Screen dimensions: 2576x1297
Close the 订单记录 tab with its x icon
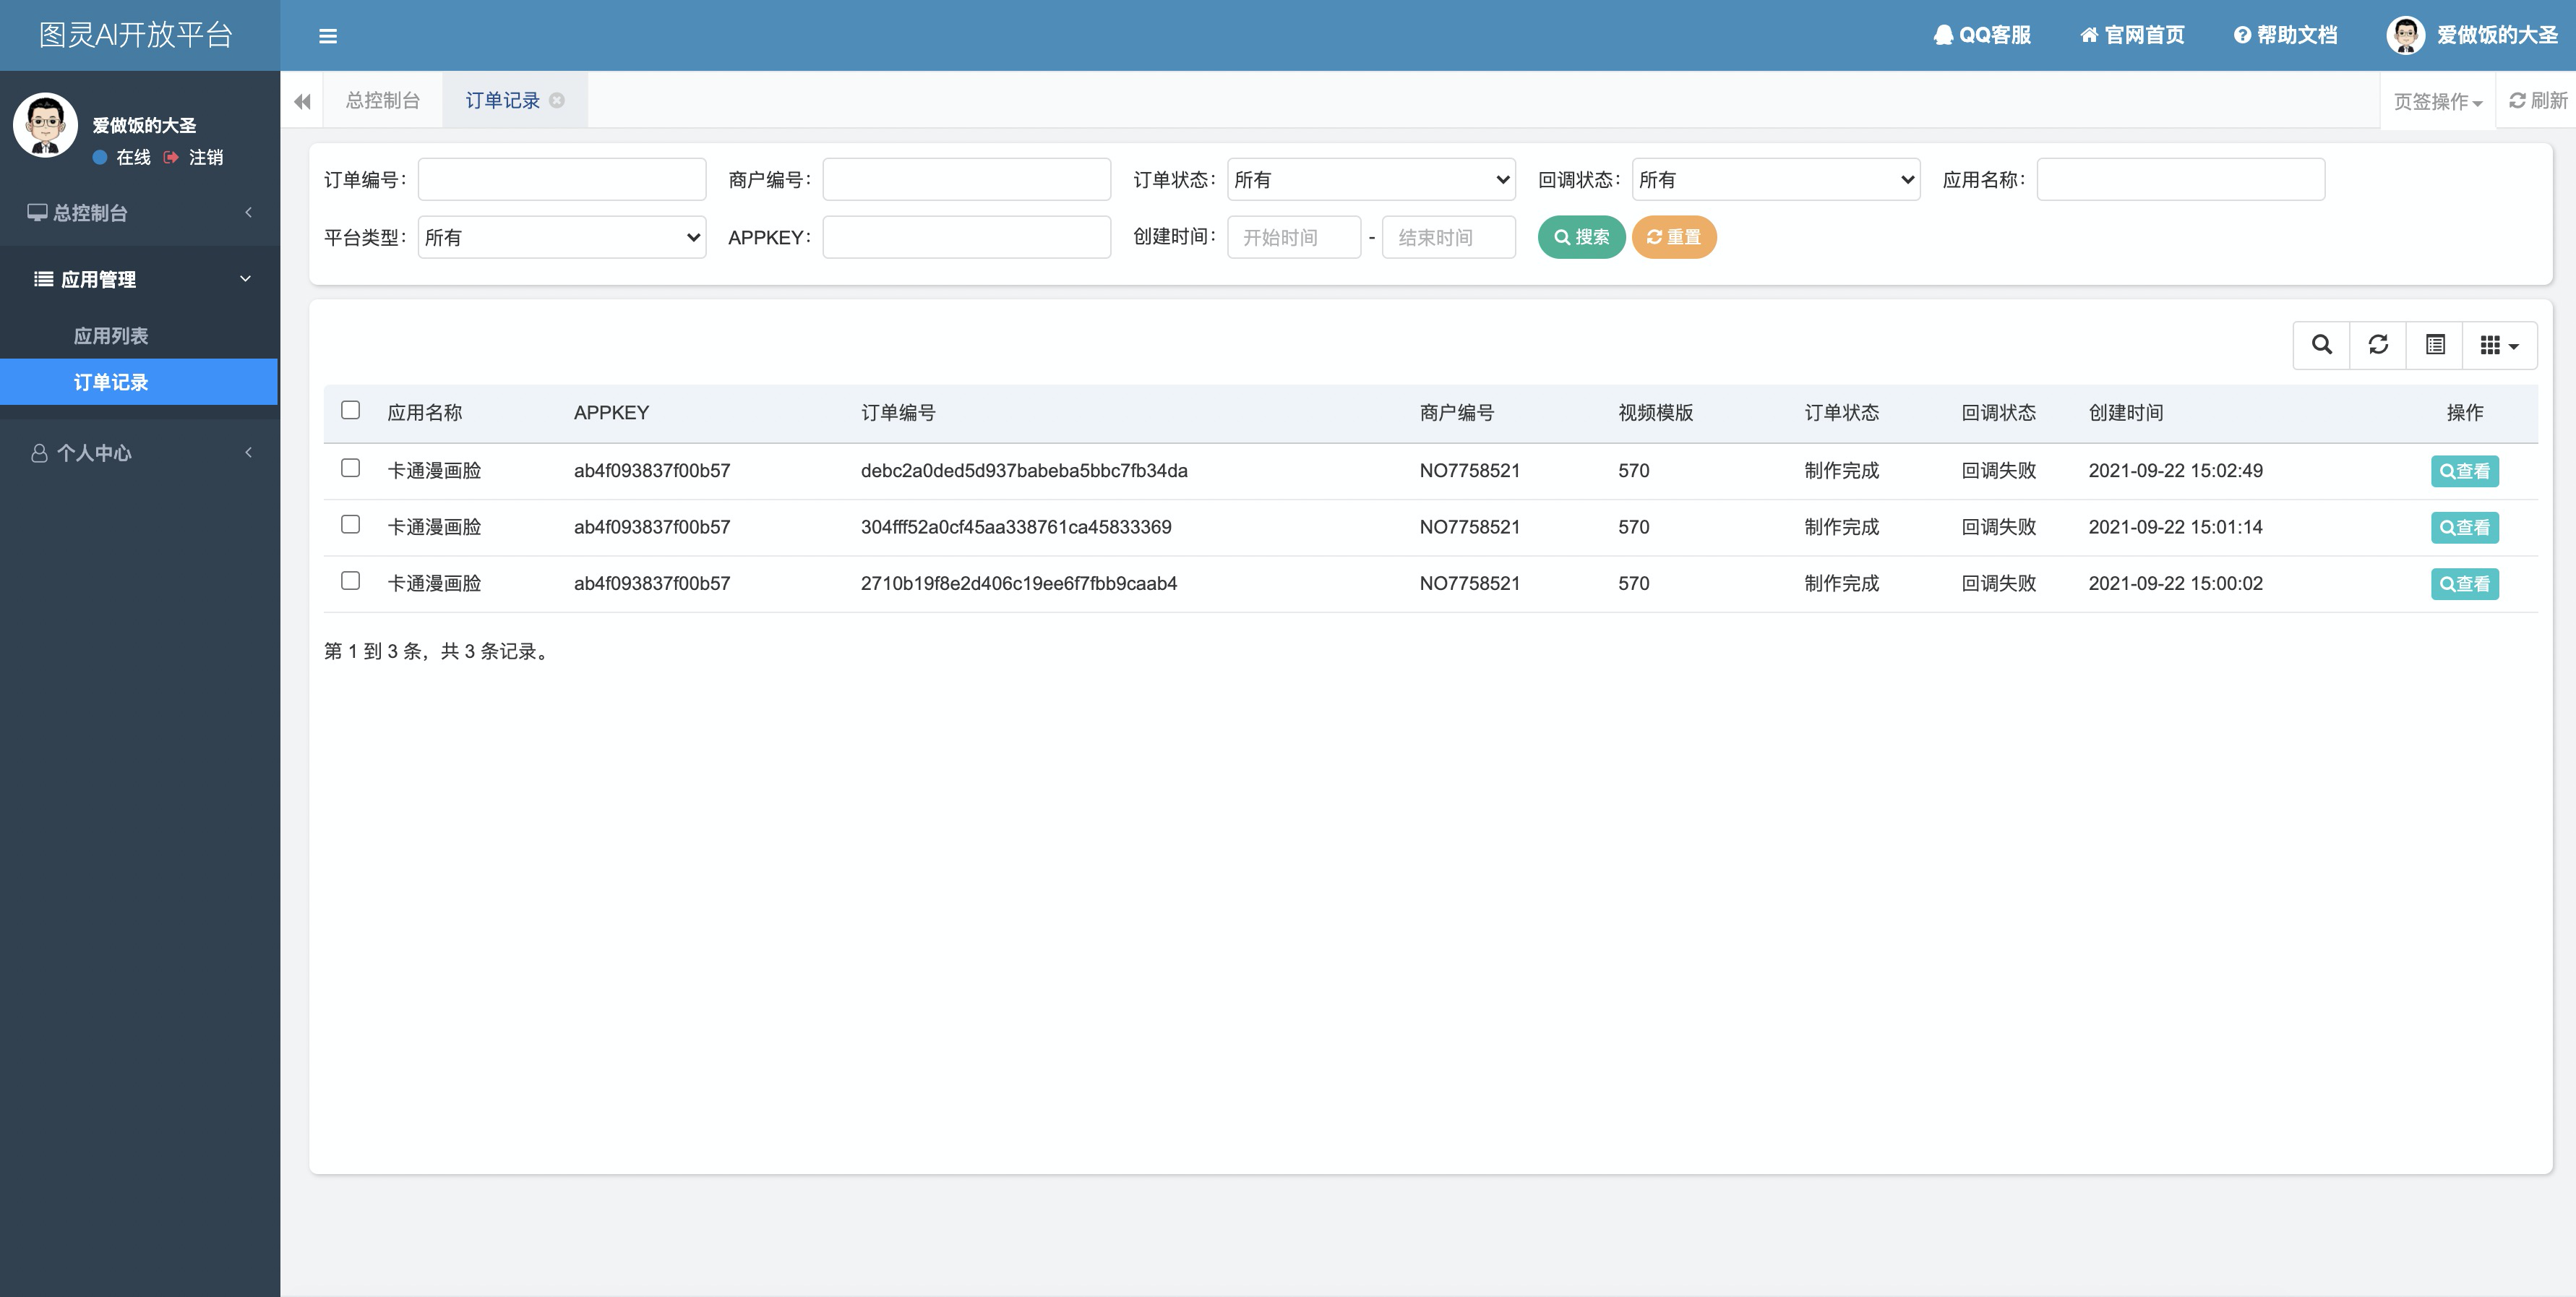click(x=557, y=100)
